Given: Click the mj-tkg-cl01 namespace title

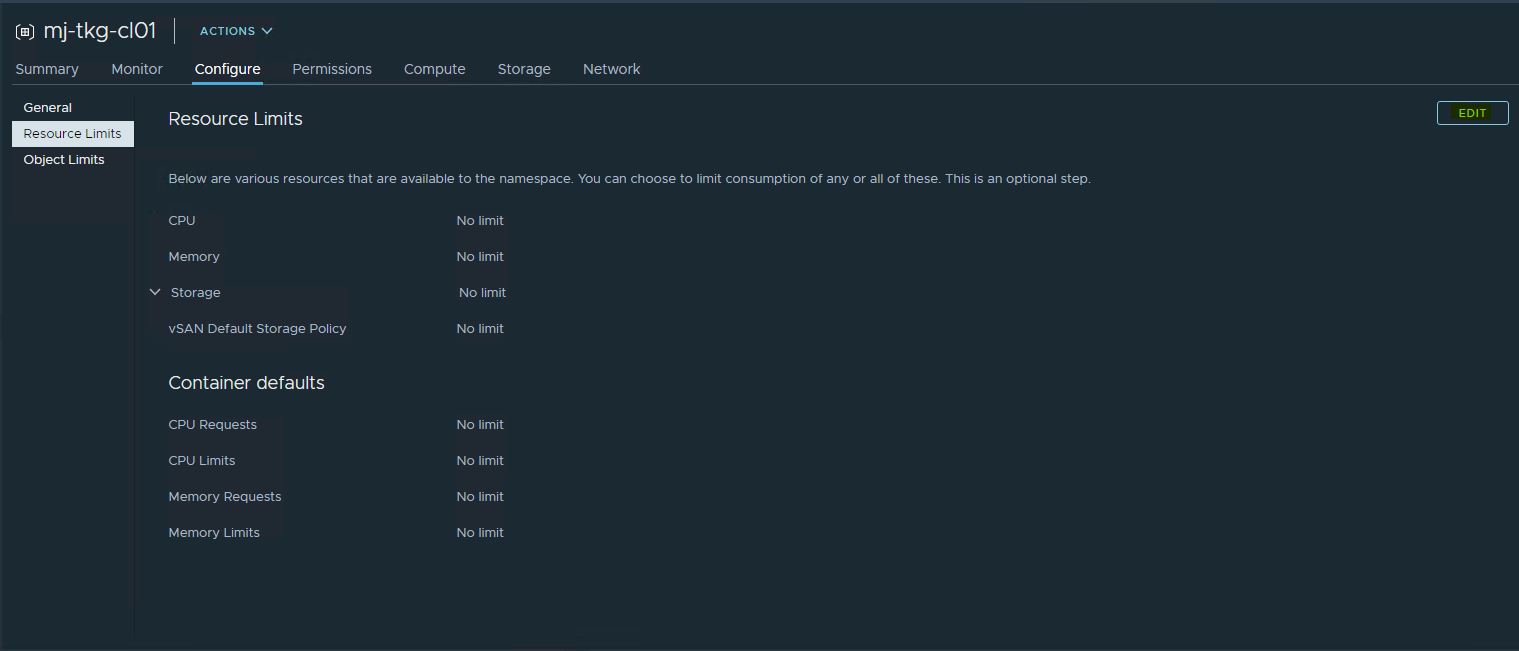Looking at the screenshot, I should [100, 31].
